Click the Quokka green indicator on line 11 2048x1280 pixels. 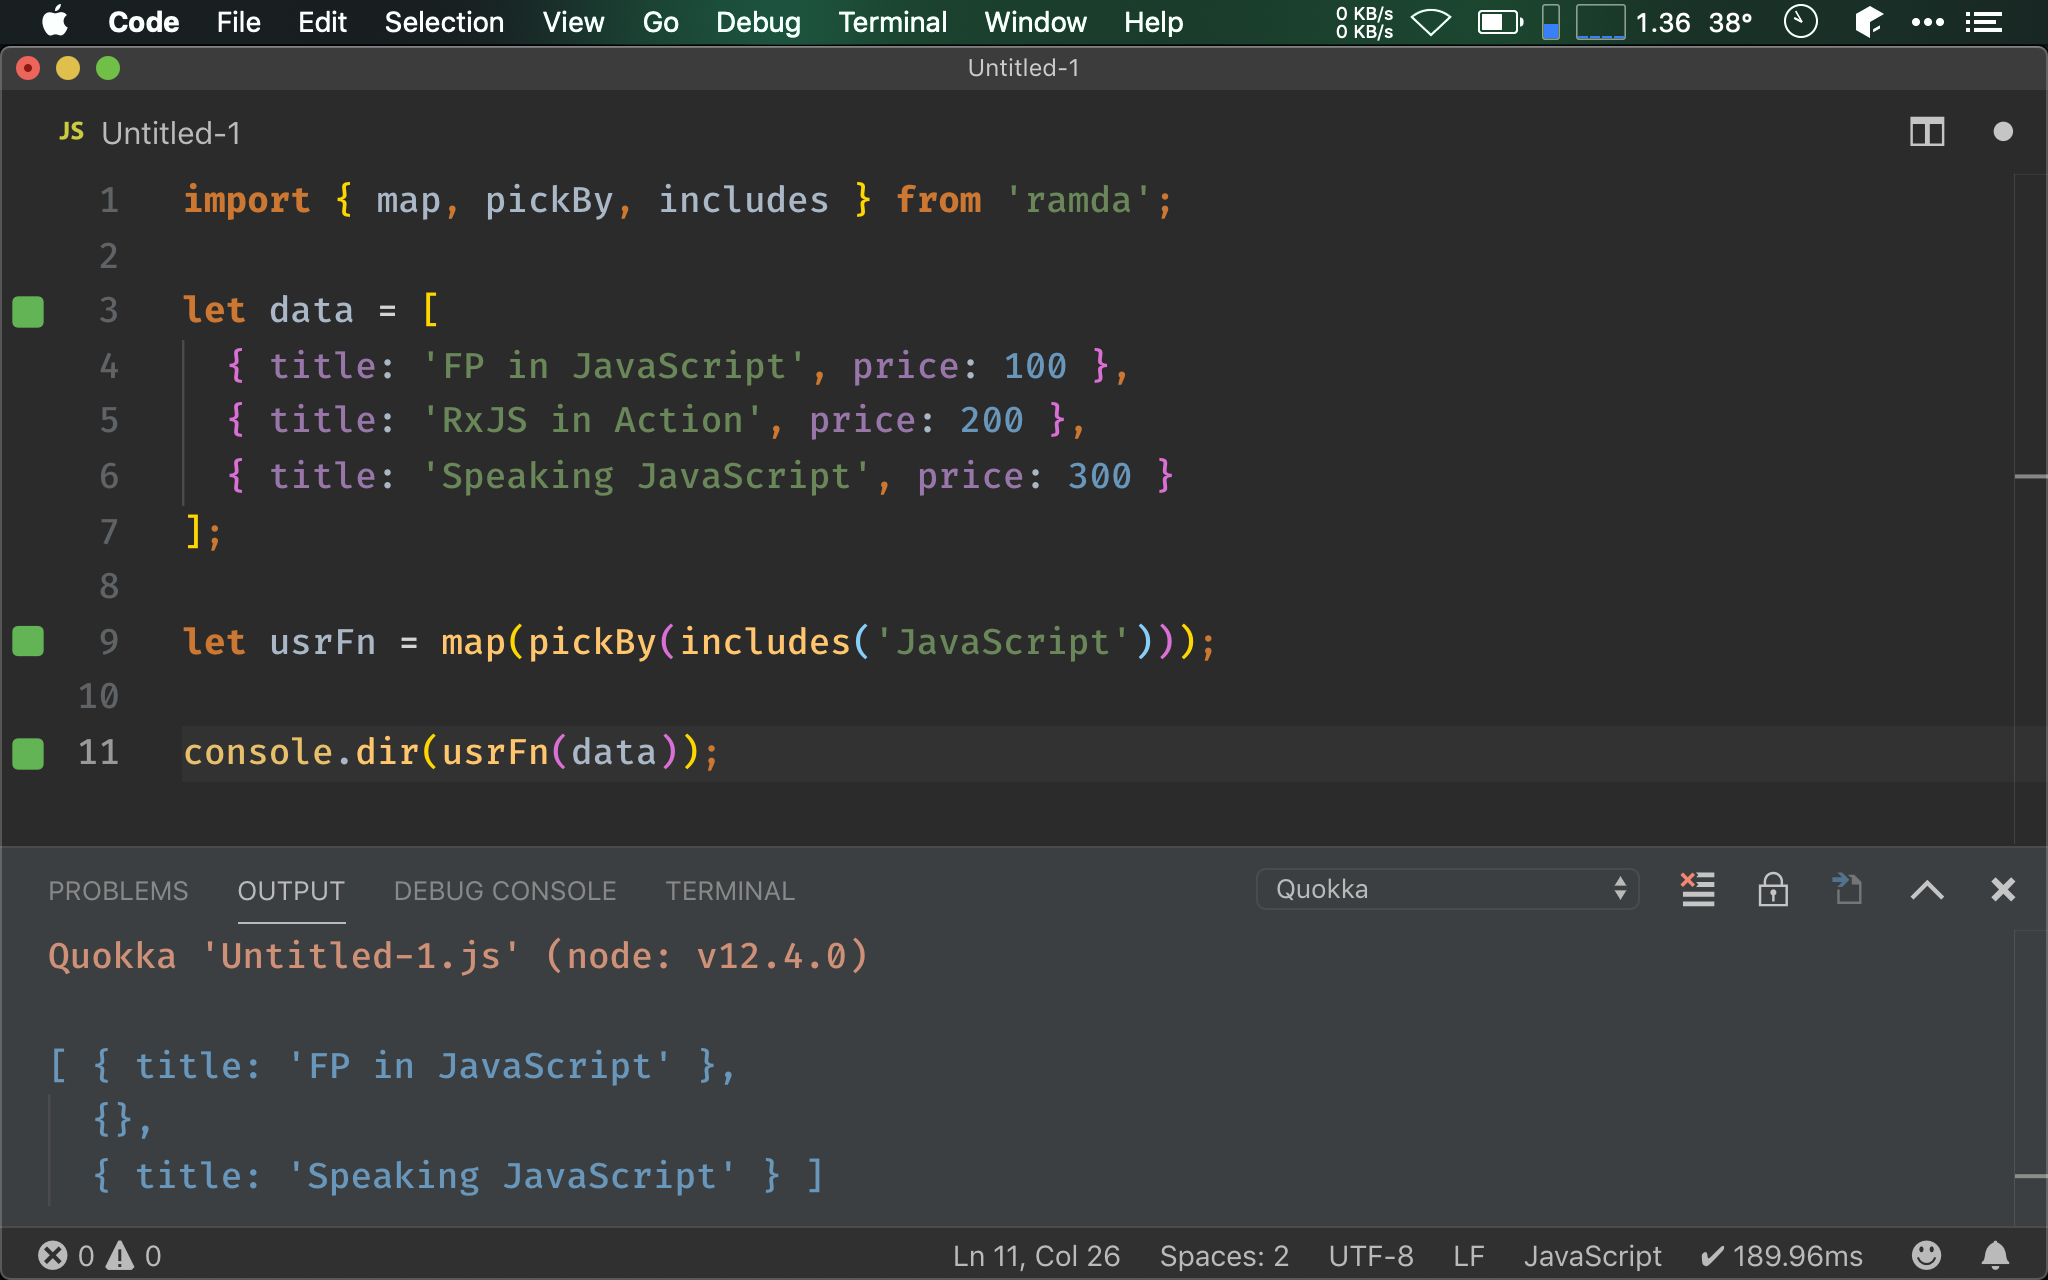point(28,753)
